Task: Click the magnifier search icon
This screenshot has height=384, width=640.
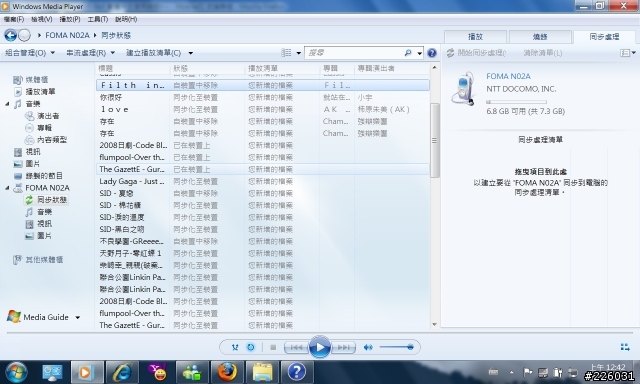Action: (407, 53)
